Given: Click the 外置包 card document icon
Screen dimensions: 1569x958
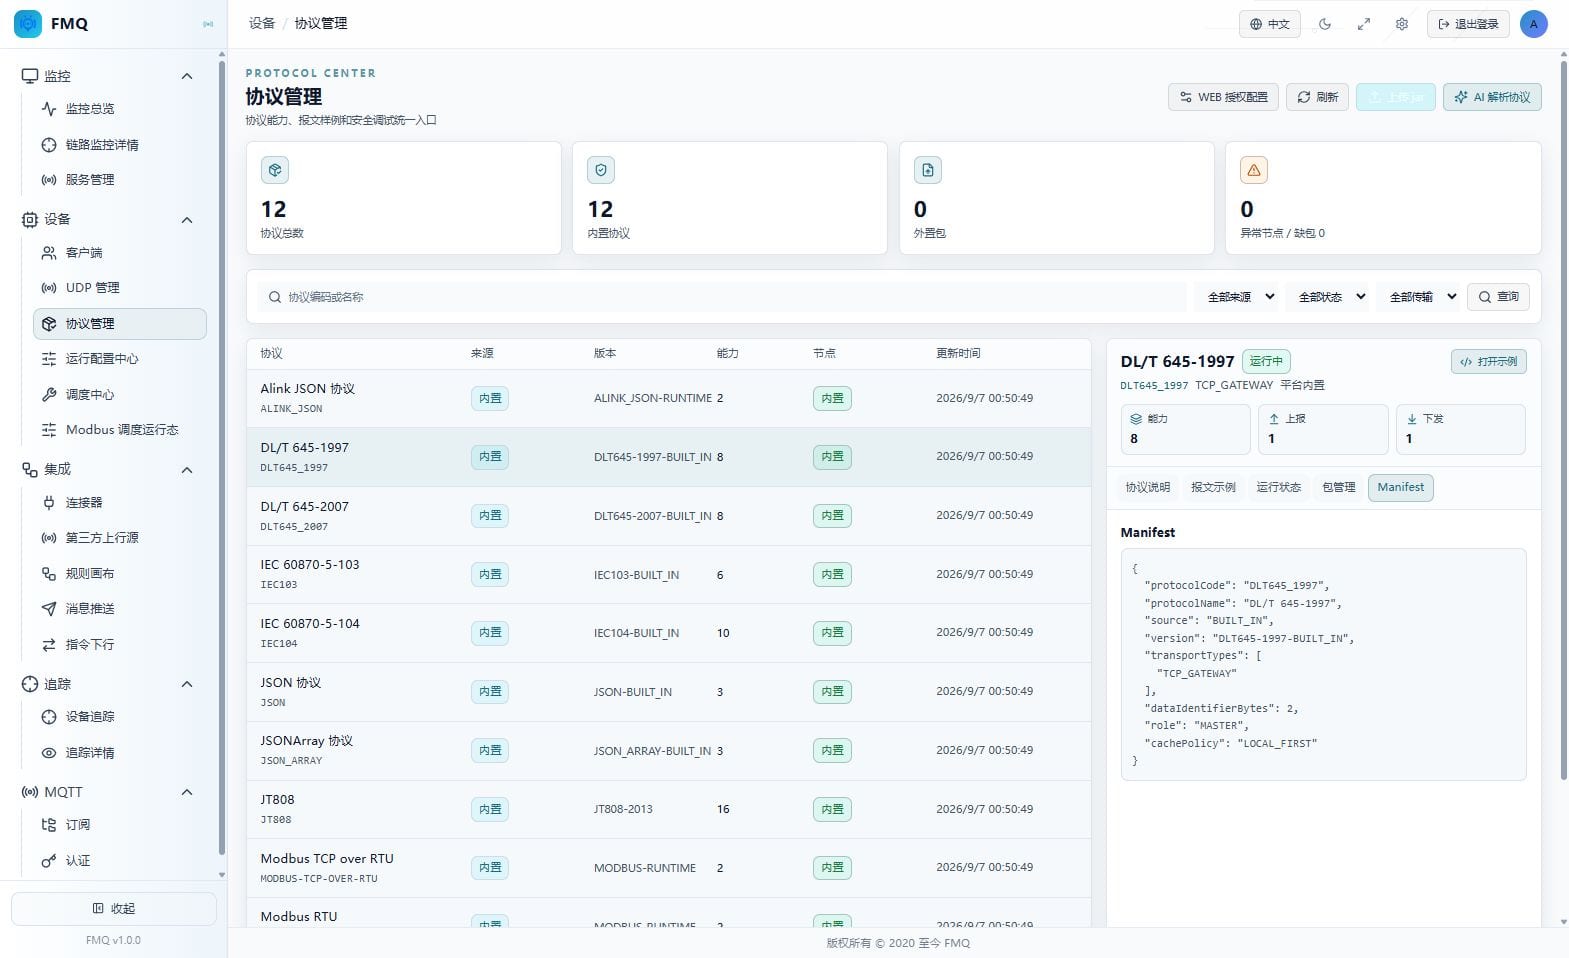Looking at the screenshot, I should click(x=928, y=170).
